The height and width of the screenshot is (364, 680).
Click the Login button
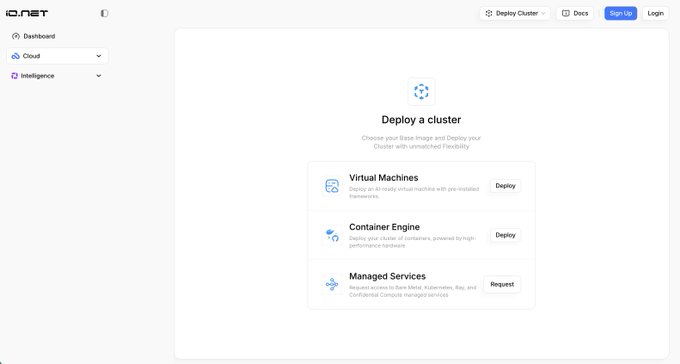[x=655, y=13]
